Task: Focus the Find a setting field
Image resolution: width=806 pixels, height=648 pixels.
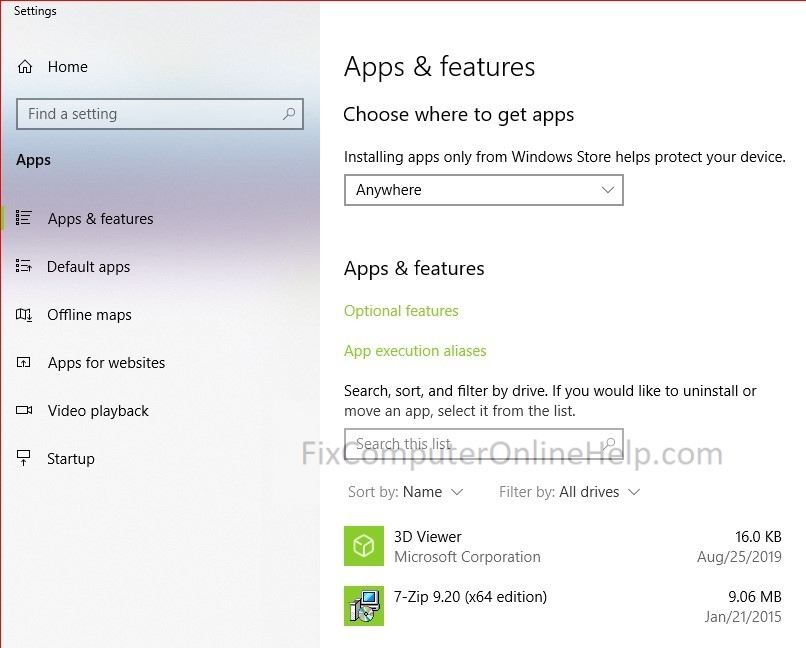Action: coord(159,114)
